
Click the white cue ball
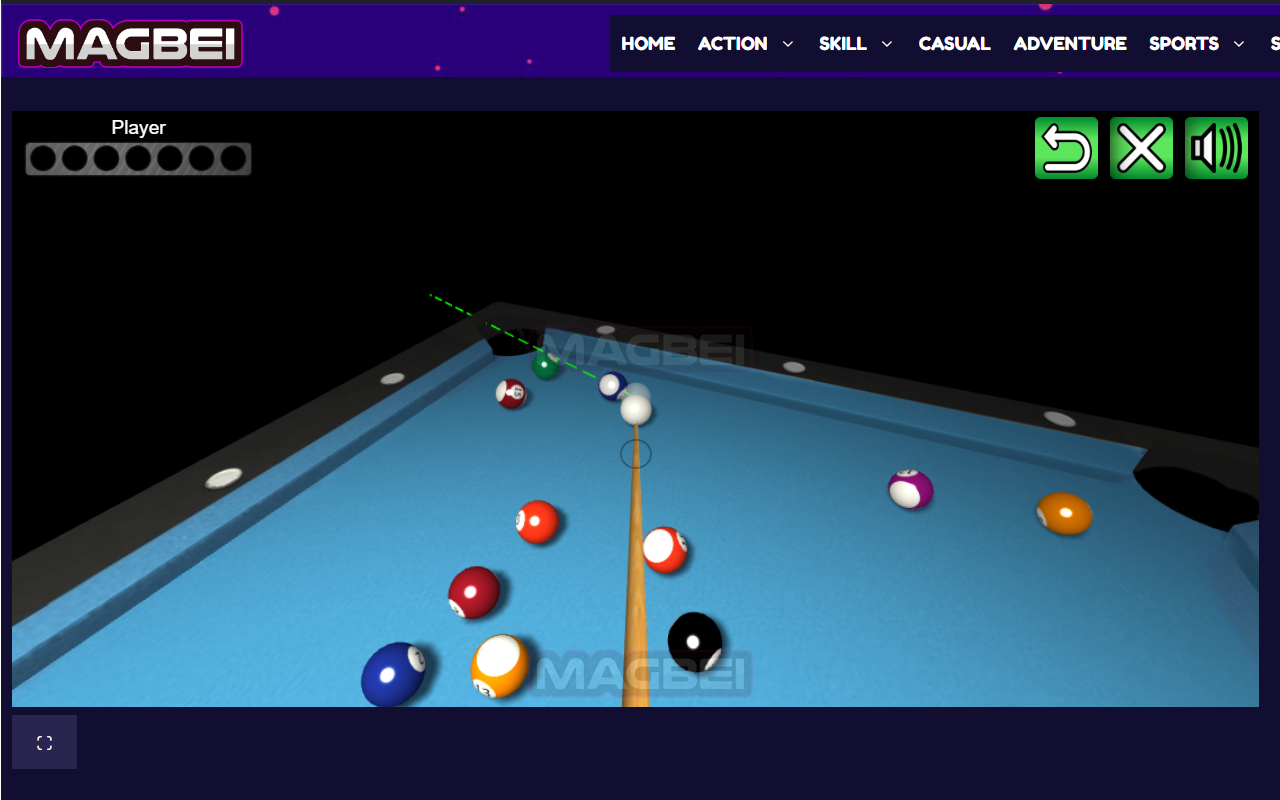(638, 408)
